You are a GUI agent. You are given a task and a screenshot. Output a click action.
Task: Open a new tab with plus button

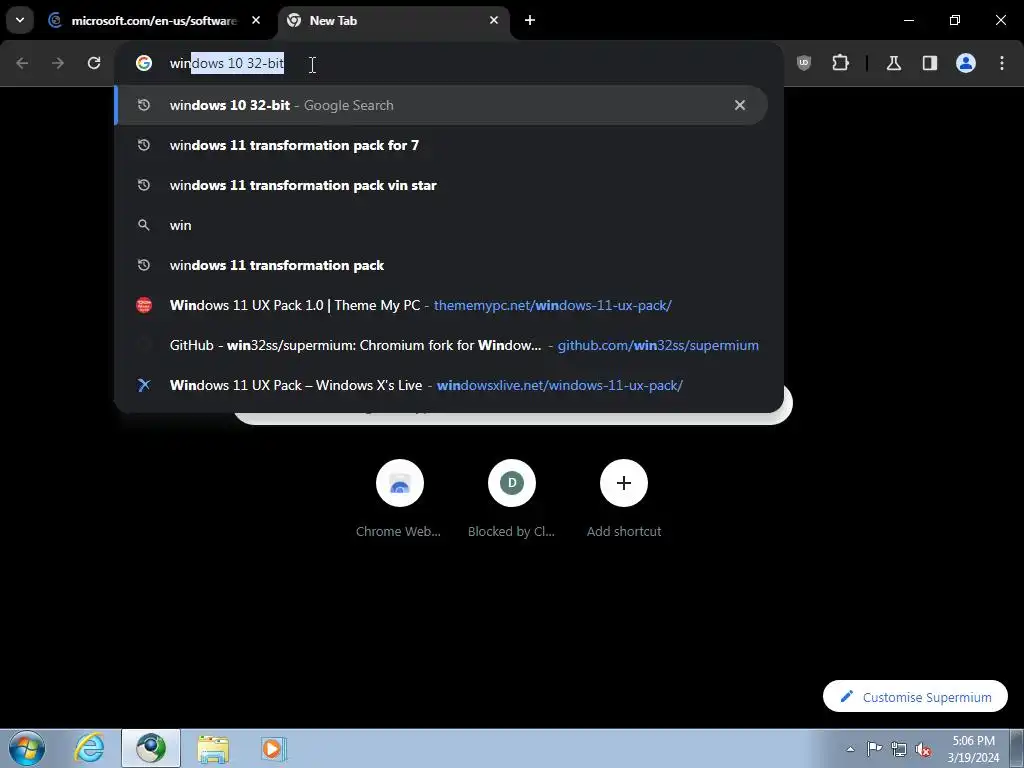tap(530, 20)
